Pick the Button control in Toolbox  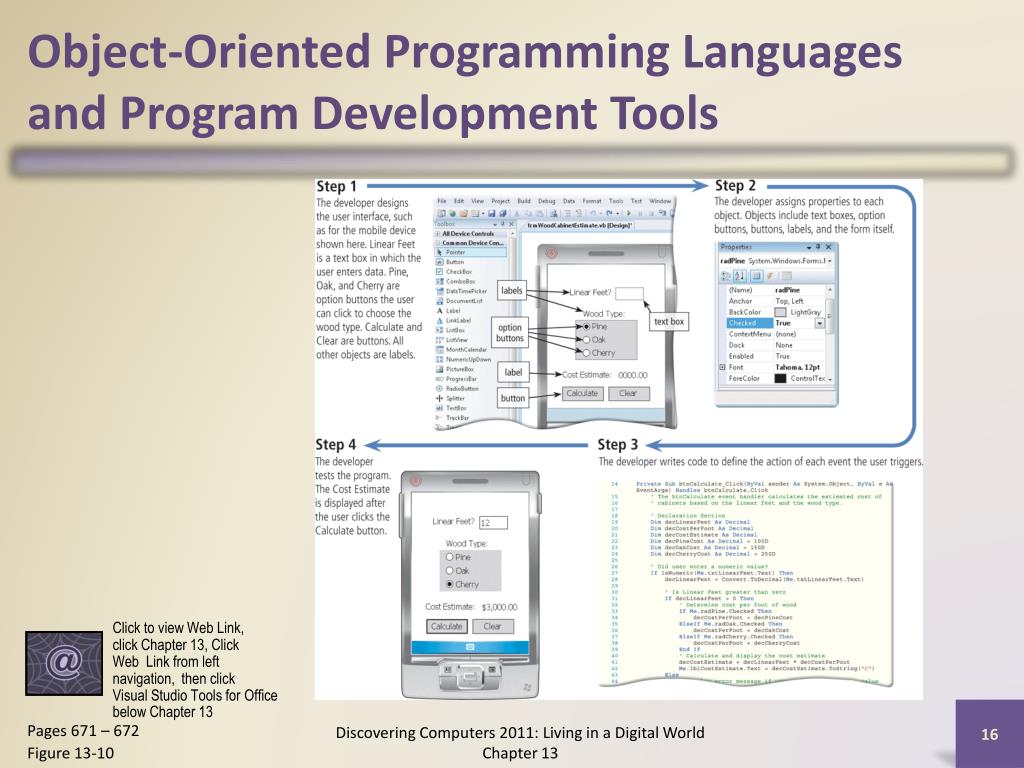point(449,262)
